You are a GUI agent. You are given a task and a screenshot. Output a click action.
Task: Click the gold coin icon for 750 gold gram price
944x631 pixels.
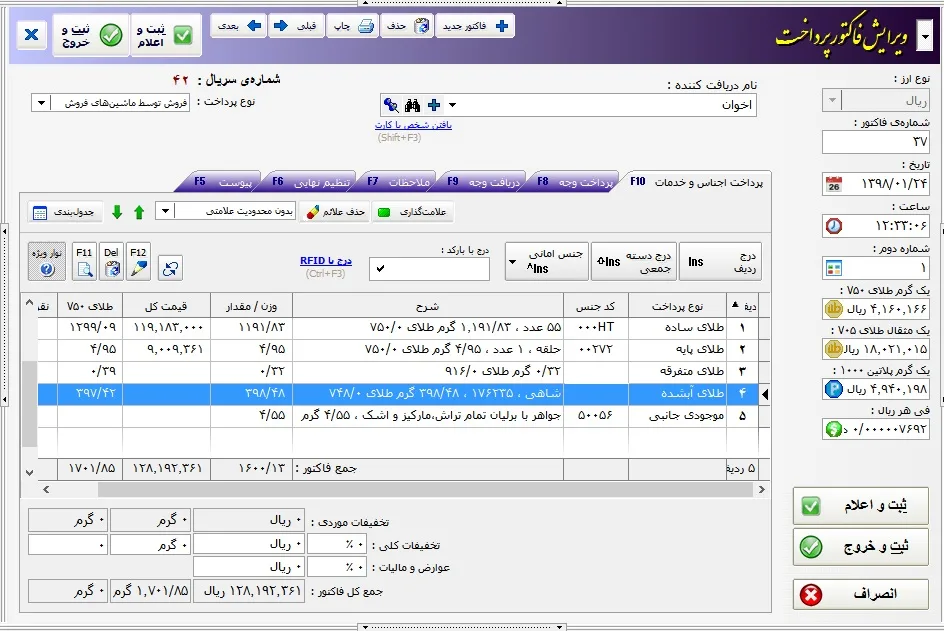point(834,309)
